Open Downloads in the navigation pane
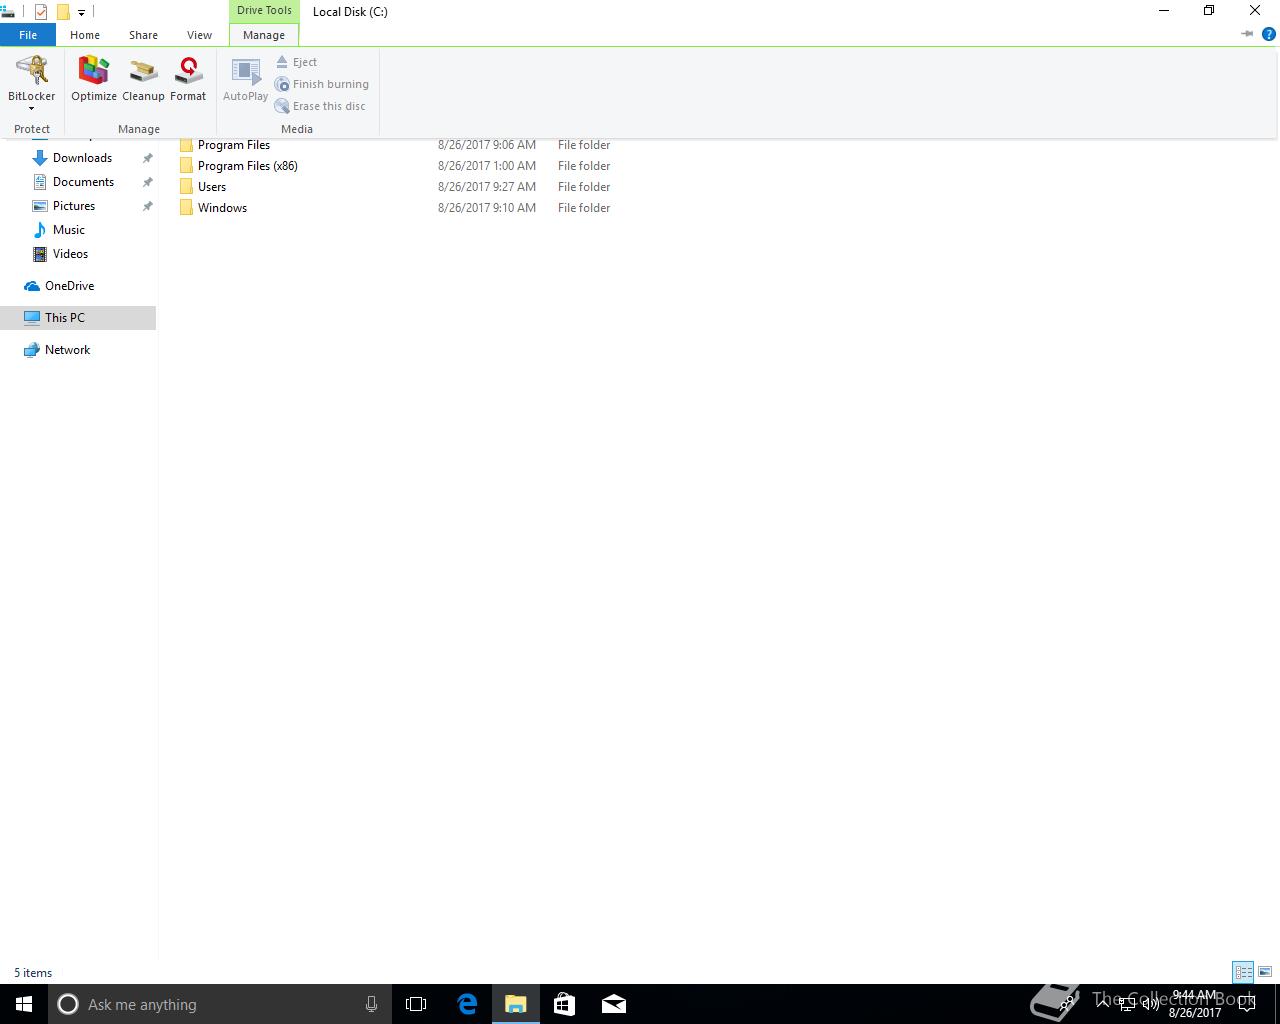Screen dimensions: 1280x1024 (x=82, y=158)
